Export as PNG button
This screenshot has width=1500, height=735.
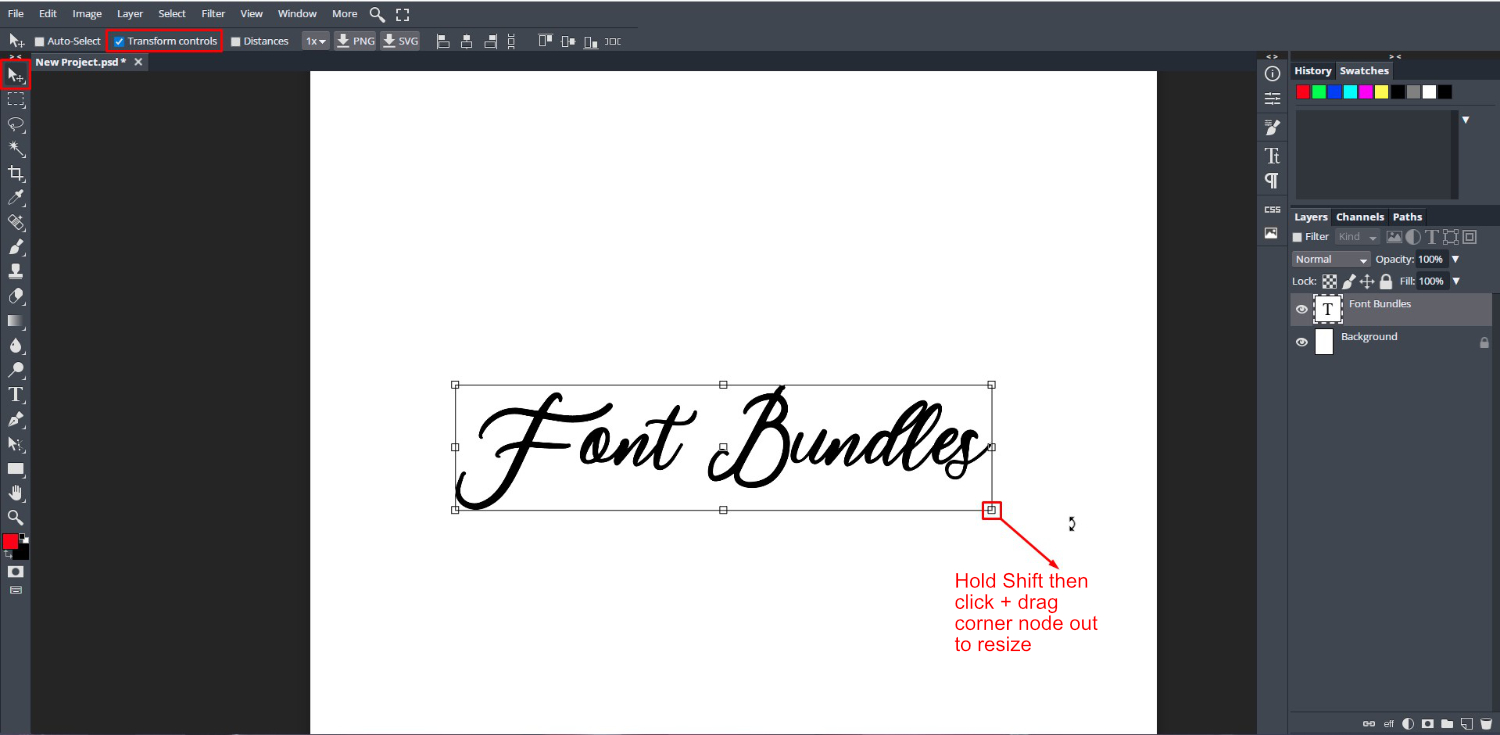355,41
